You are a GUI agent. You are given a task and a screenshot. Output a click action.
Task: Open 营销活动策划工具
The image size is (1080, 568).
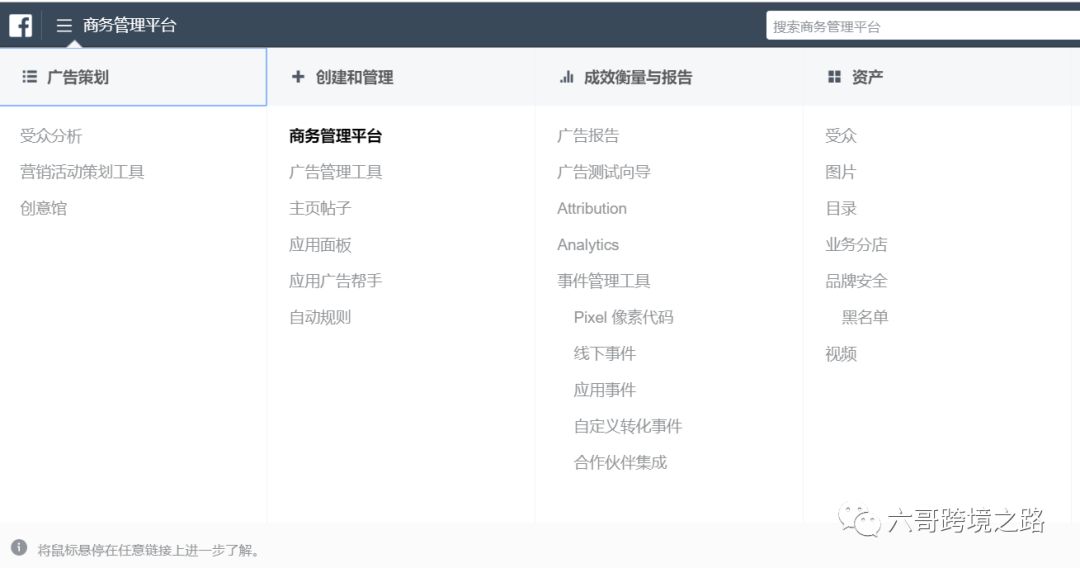point(82,171)
